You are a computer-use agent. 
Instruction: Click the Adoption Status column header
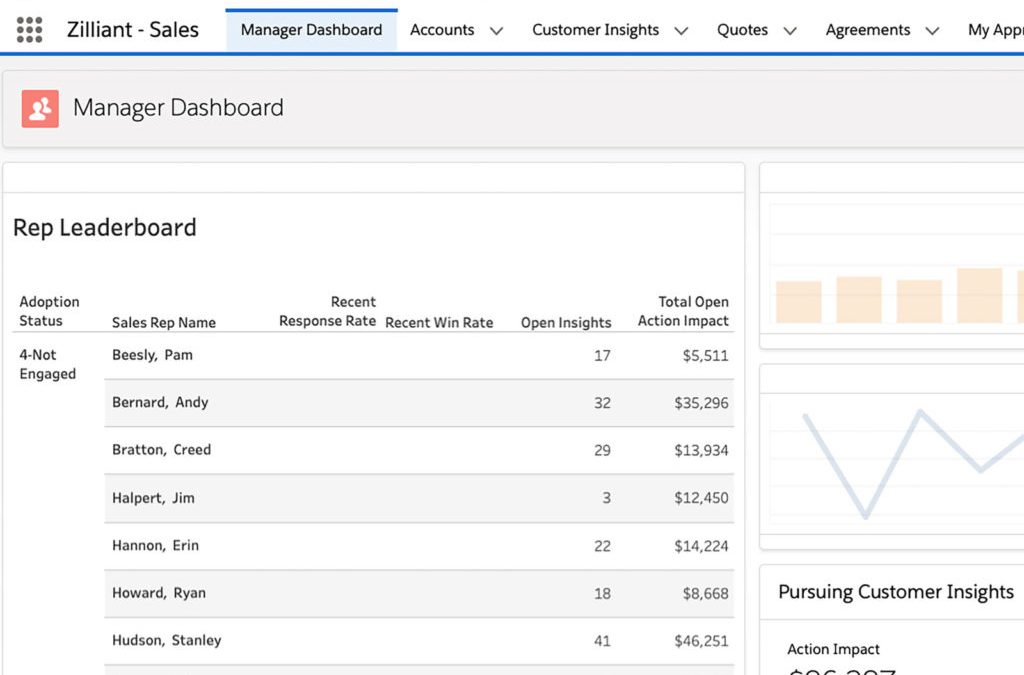(x=50, y=311)
